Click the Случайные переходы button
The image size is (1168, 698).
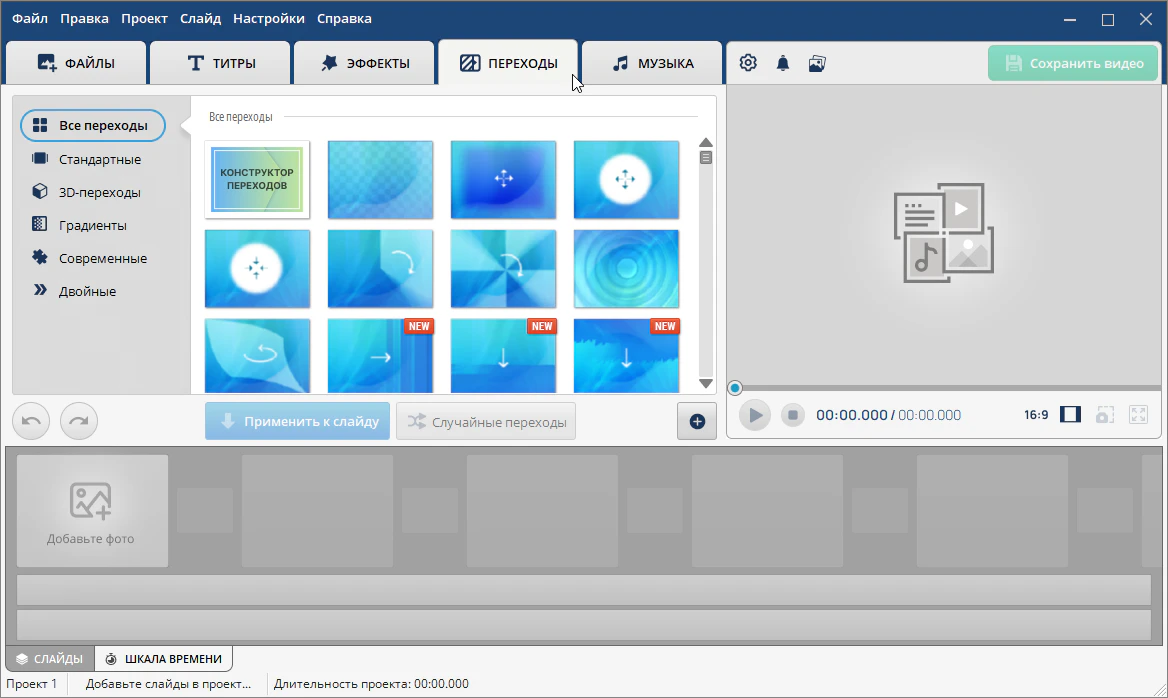486,422
